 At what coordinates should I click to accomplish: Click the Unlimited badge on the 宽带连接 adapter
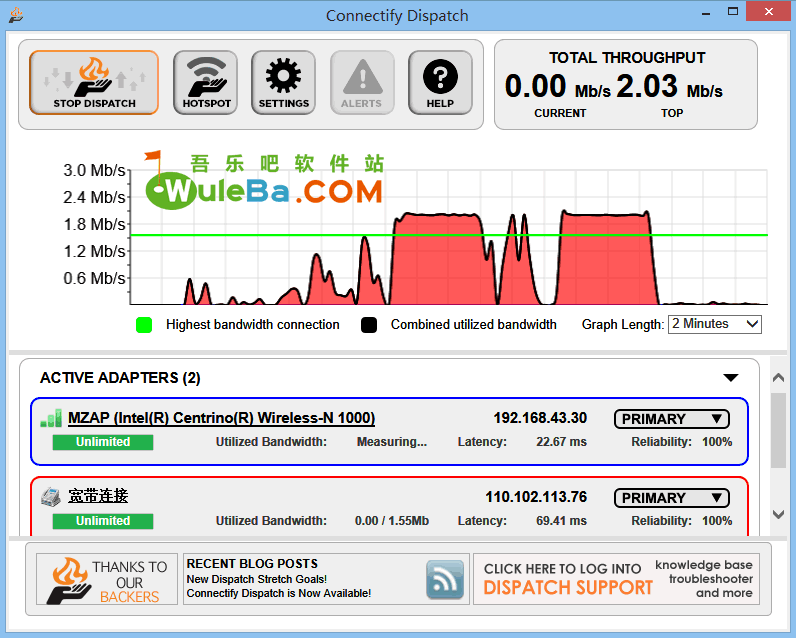(103, 521)
